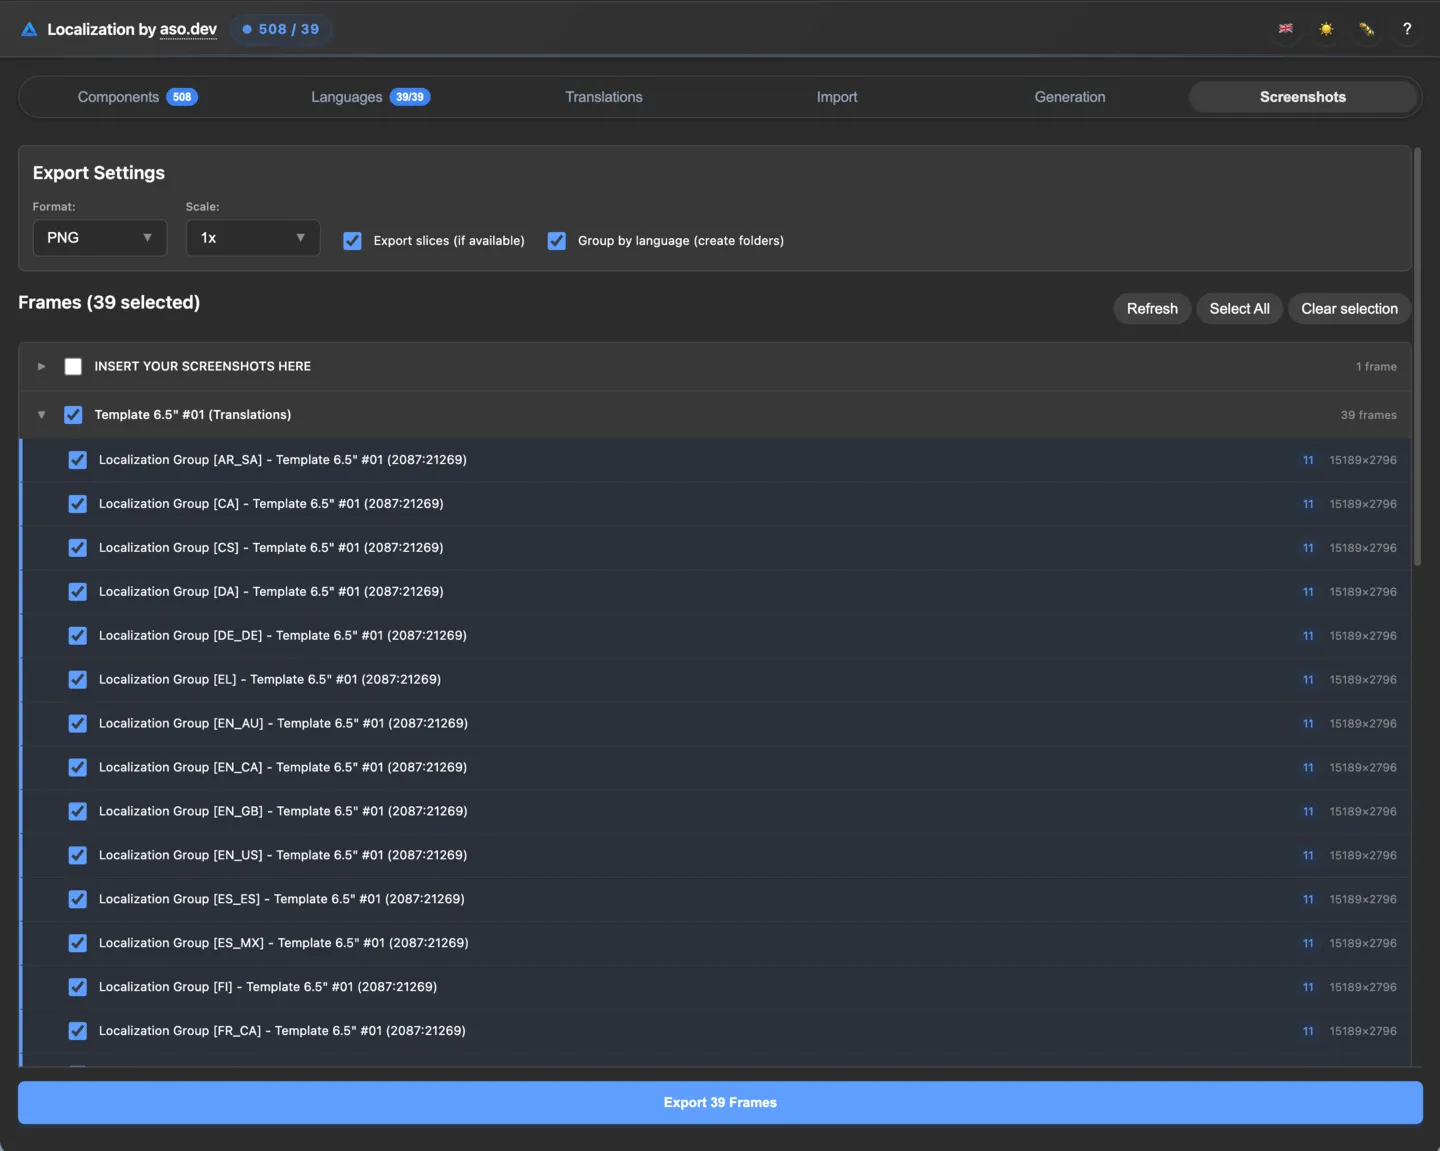This screenshot has height=1151, width=1440.
Task: Click the blue 11 badge on AR_SA row
Action: [x=1307, y=460]
